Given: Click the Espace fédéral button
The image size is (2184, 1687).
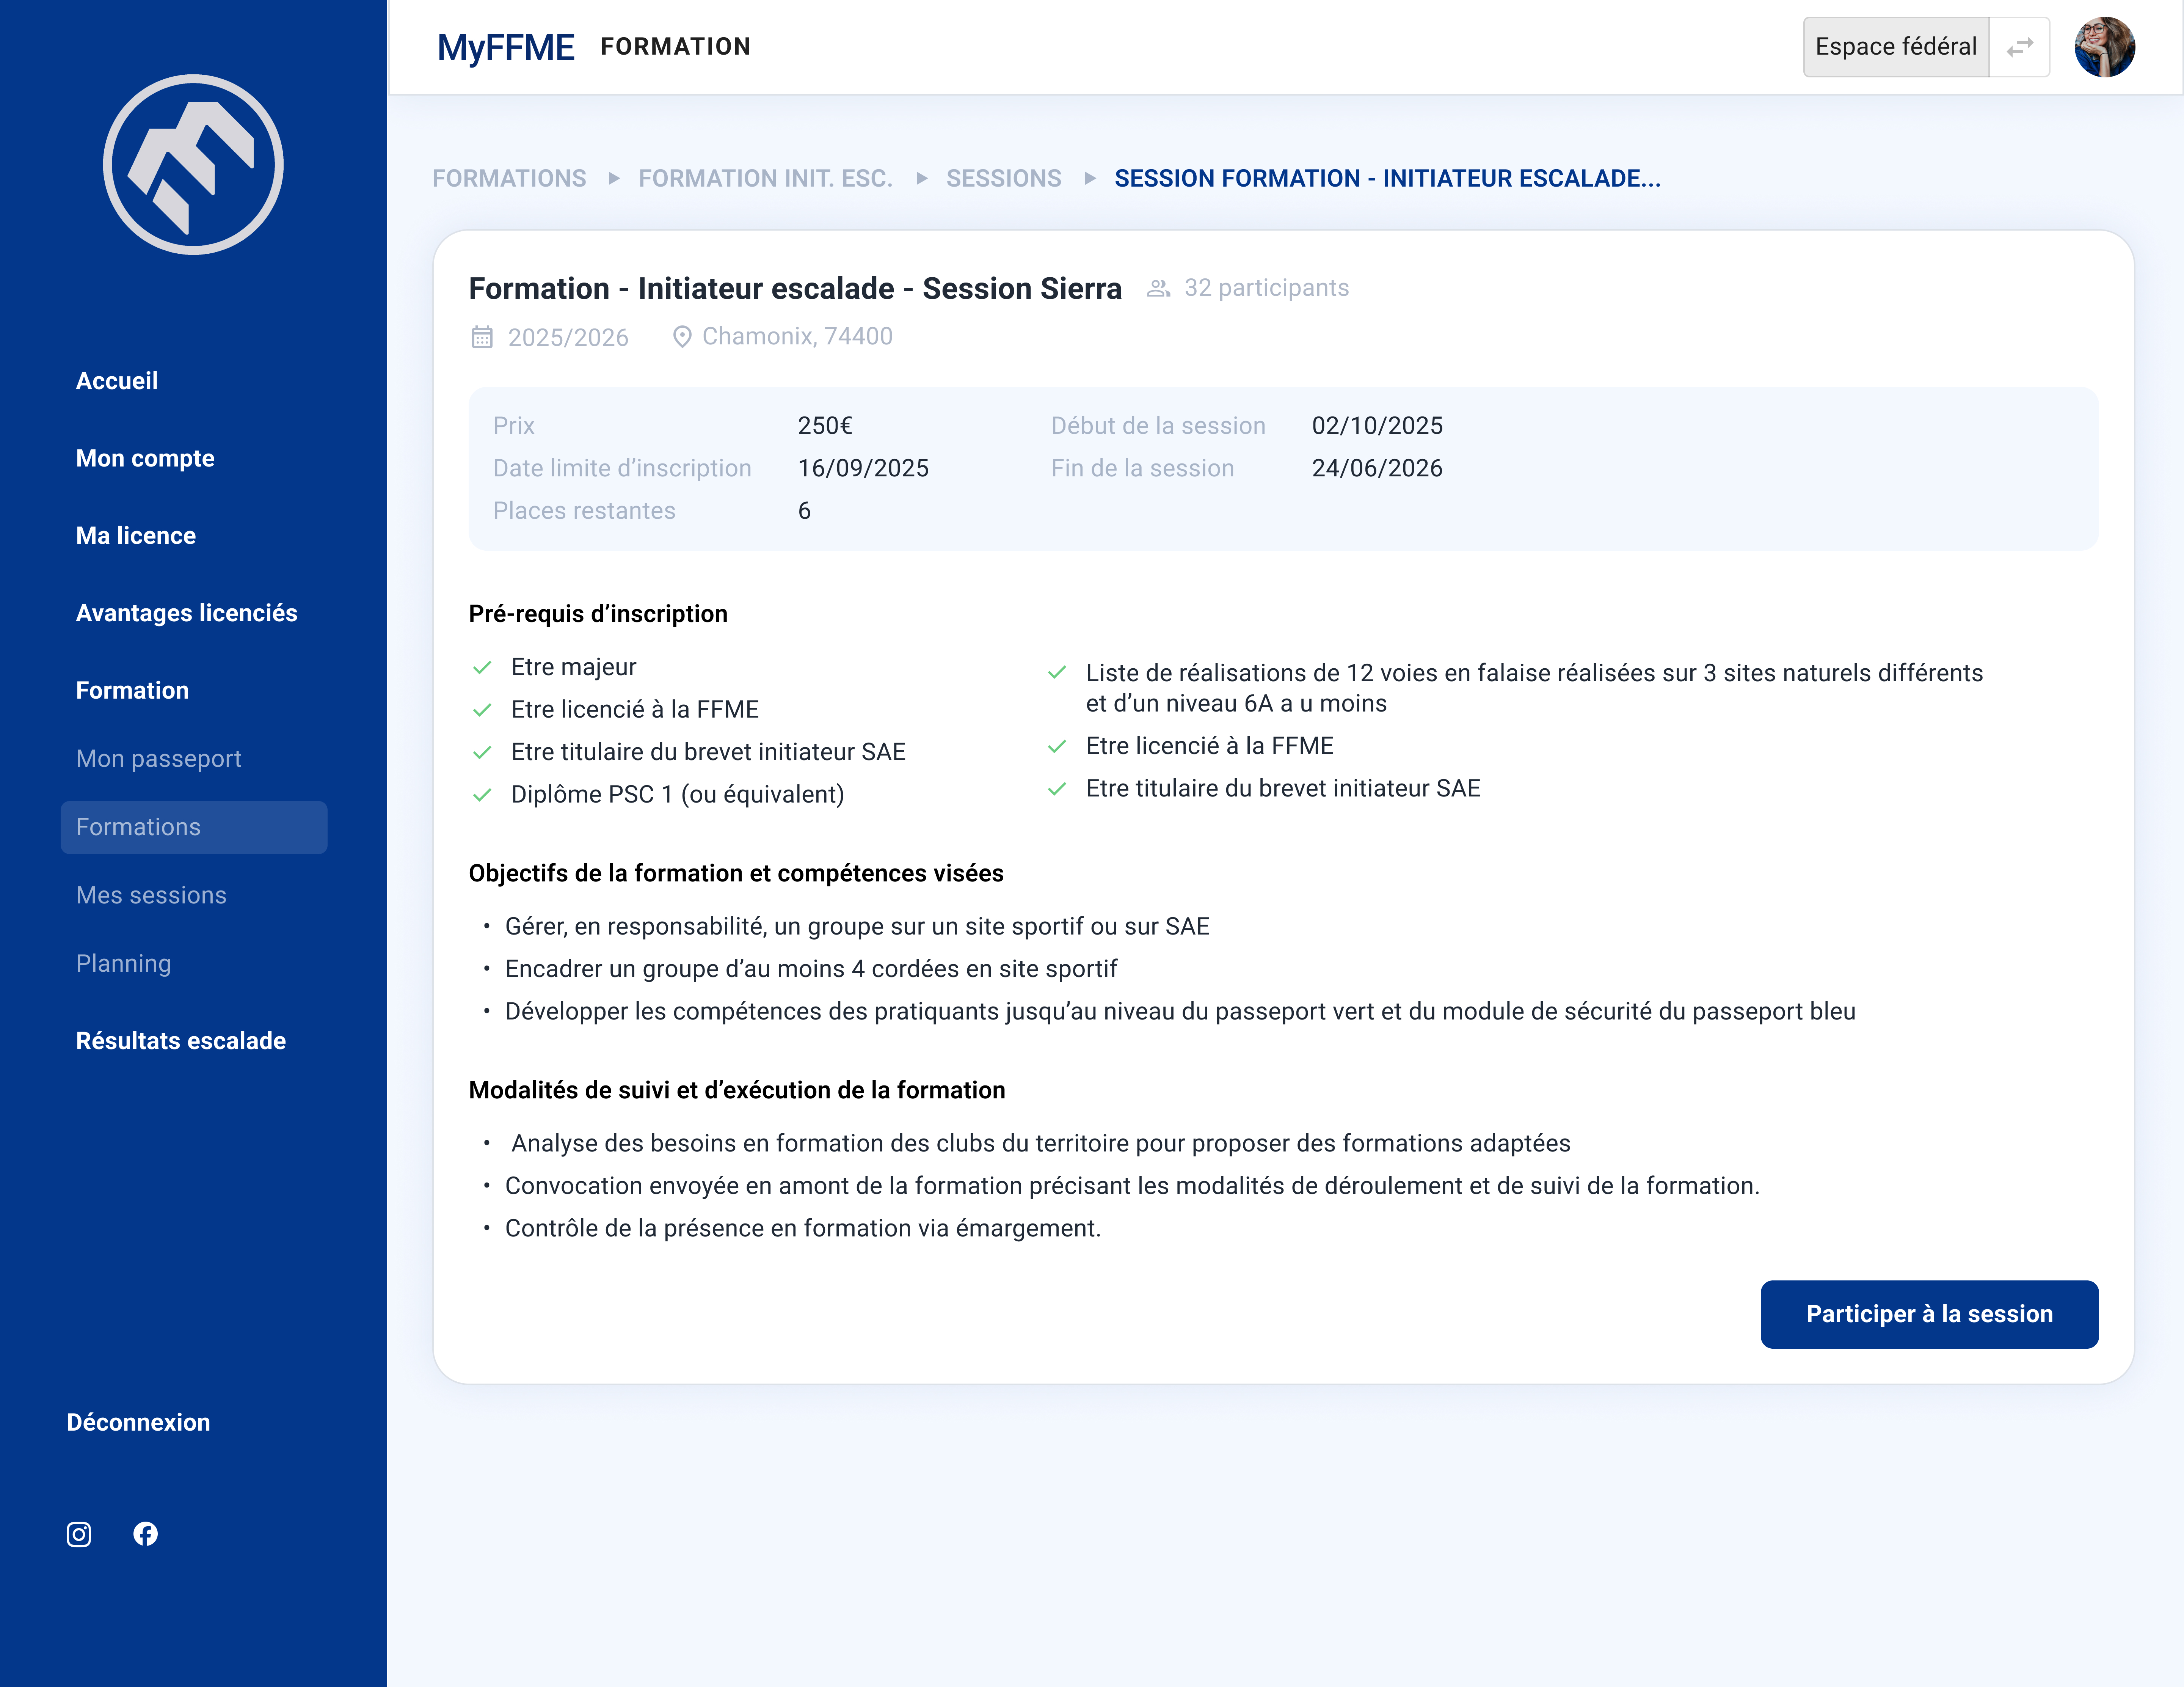Looking at the screenshot, I should coord(1895,46).
